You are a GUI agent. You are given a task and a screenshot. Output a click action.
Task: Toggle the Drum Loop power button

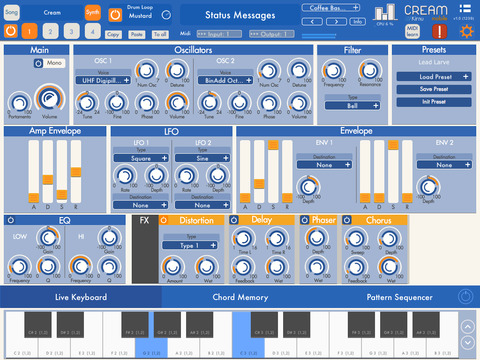115,15
